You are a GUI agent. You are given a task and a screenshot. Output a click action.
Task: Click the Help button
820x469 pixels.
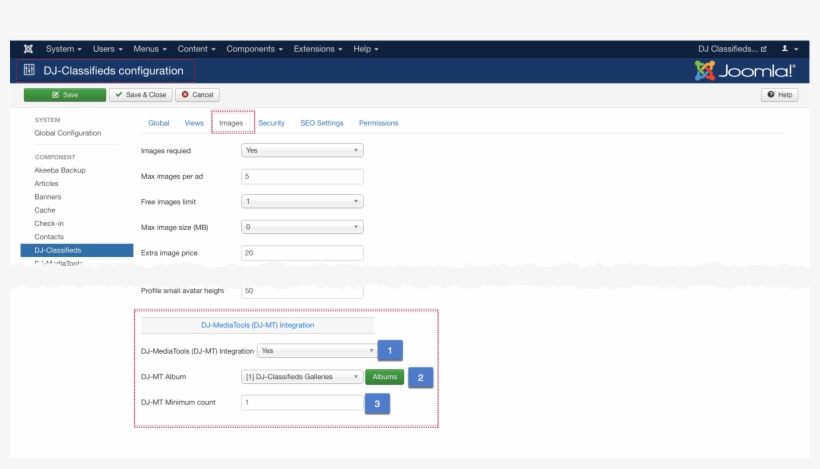coord(780,95)
